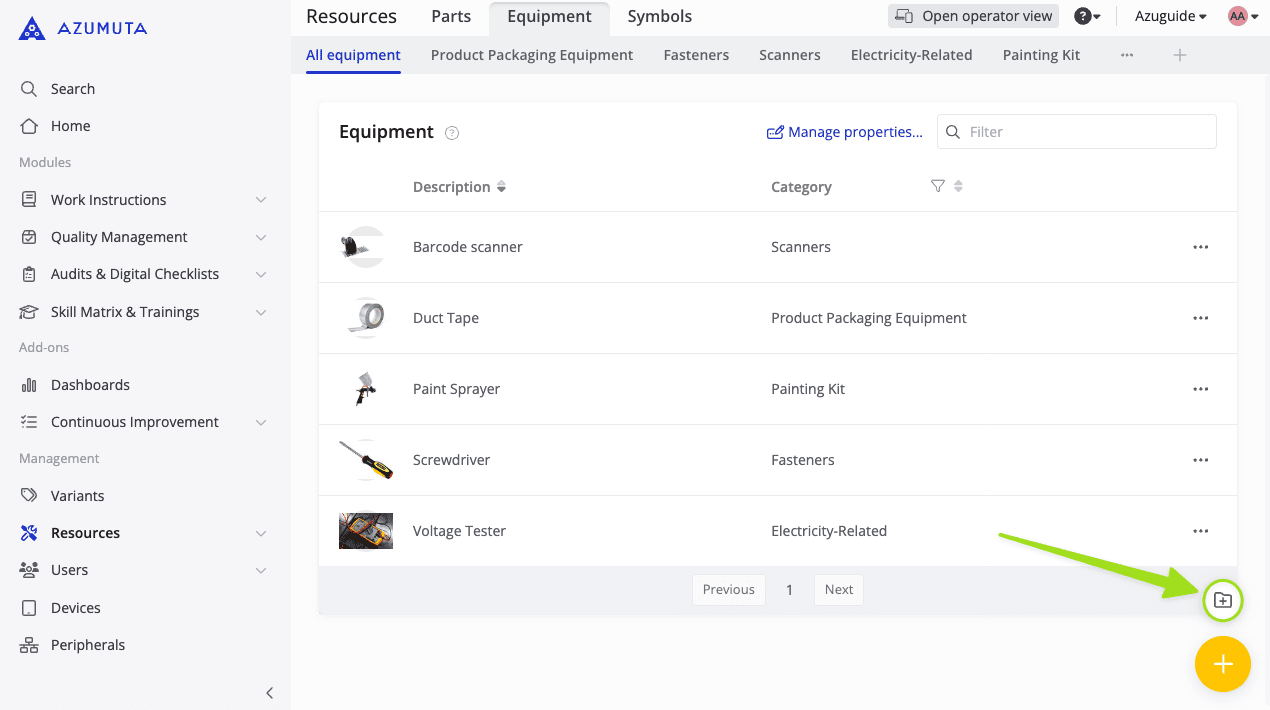Collapse the sidebar with the arrow
Image resolution: width=1270 pixels, height=710 pixels.
269,693
